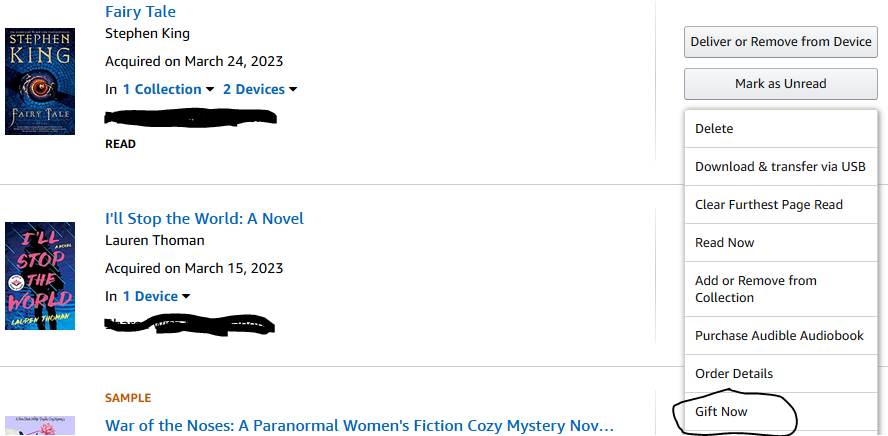Open War of the Noses cover thumbnail
Viewport: 888px width, 436px height.
(x=40, y=426)
